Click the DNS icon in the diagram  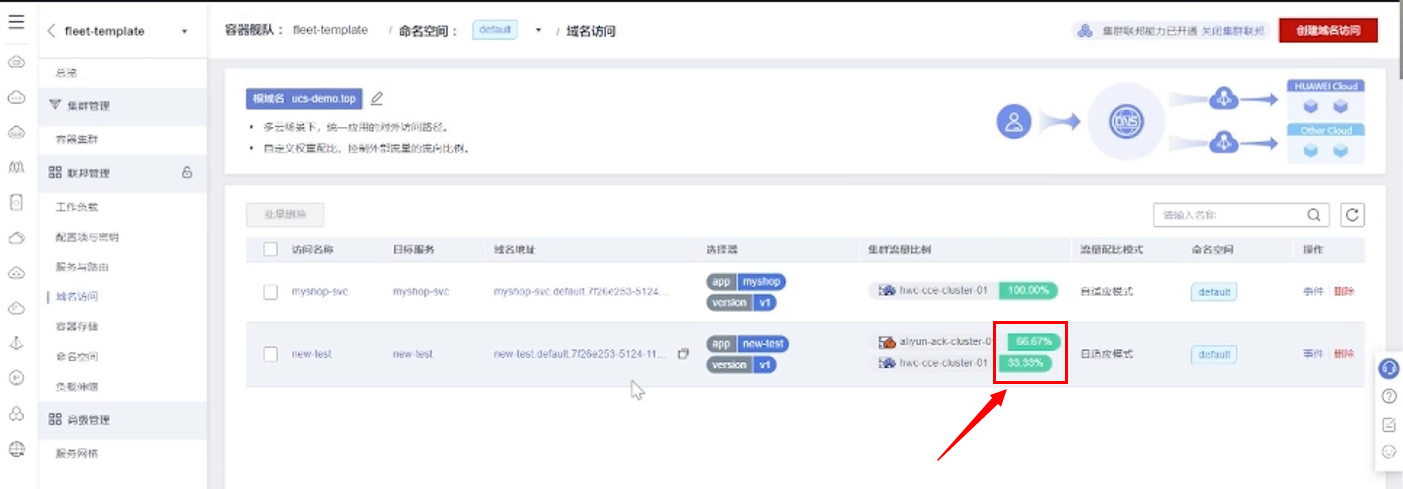coord(1126,122)
